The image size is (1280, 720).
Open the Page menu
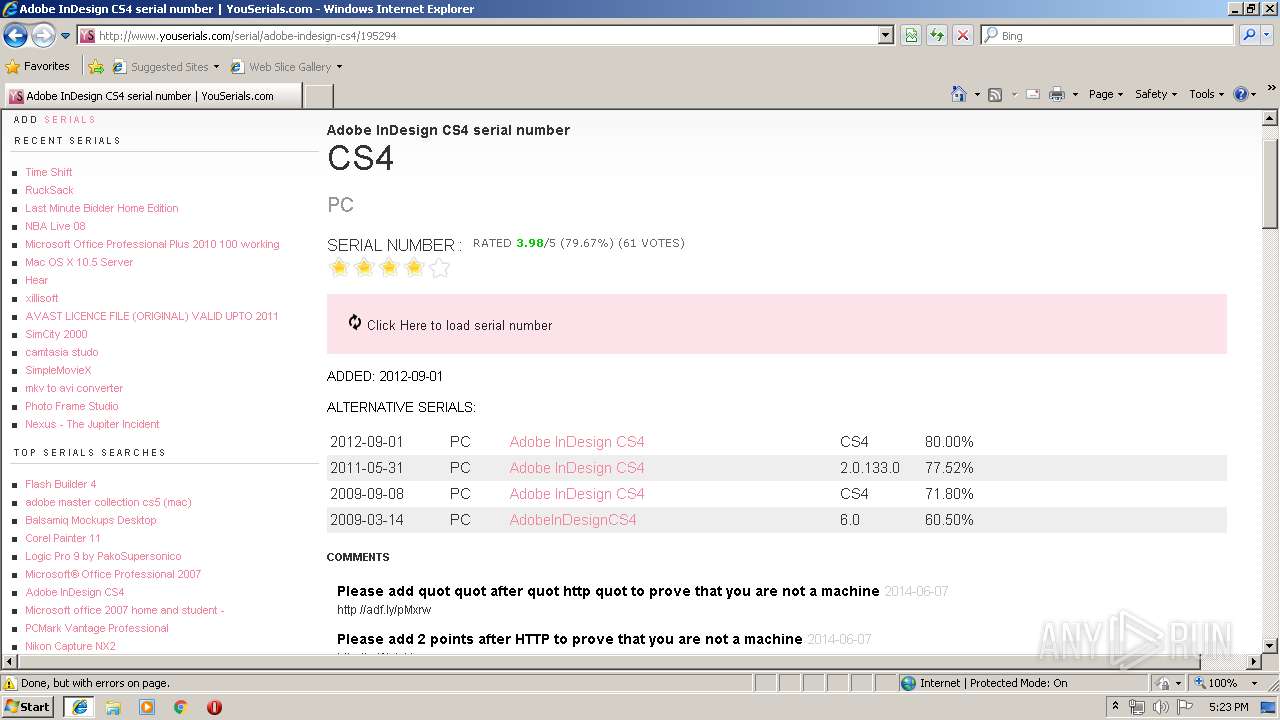(1105, 94)
